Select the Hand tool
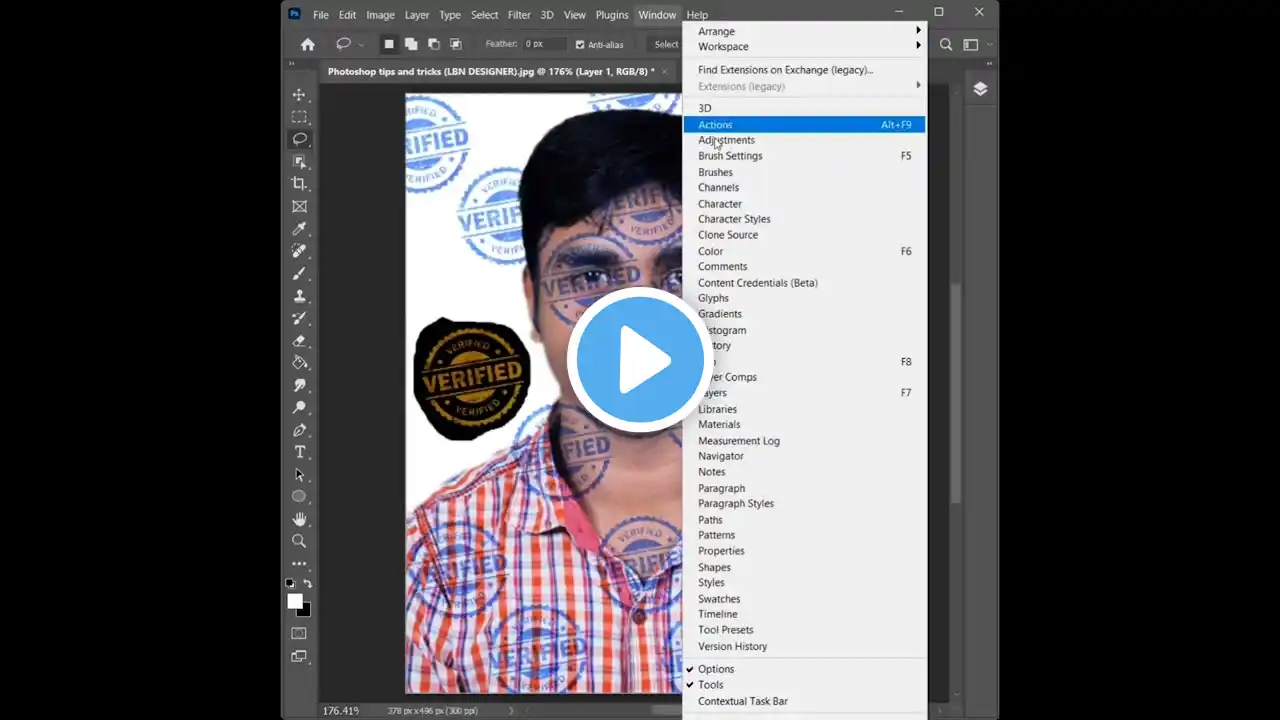Screen dimensions: 1280x720 (299, 519)
